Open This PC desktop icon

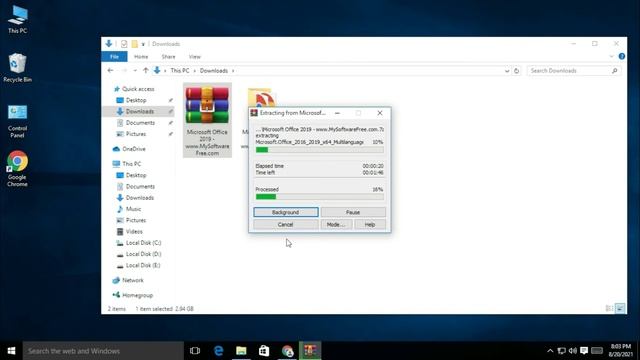(18, 20)
